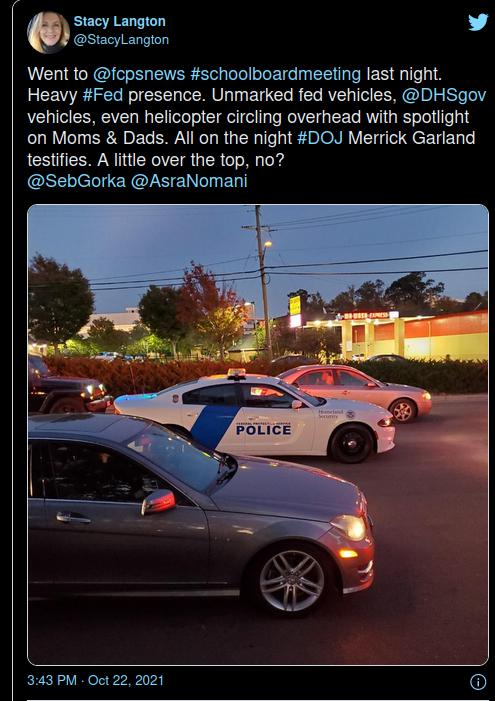Open the #DOJ hashtag link
Image resolution: width=495 pixels, height=701 pixels.
(x=320, y=138)
